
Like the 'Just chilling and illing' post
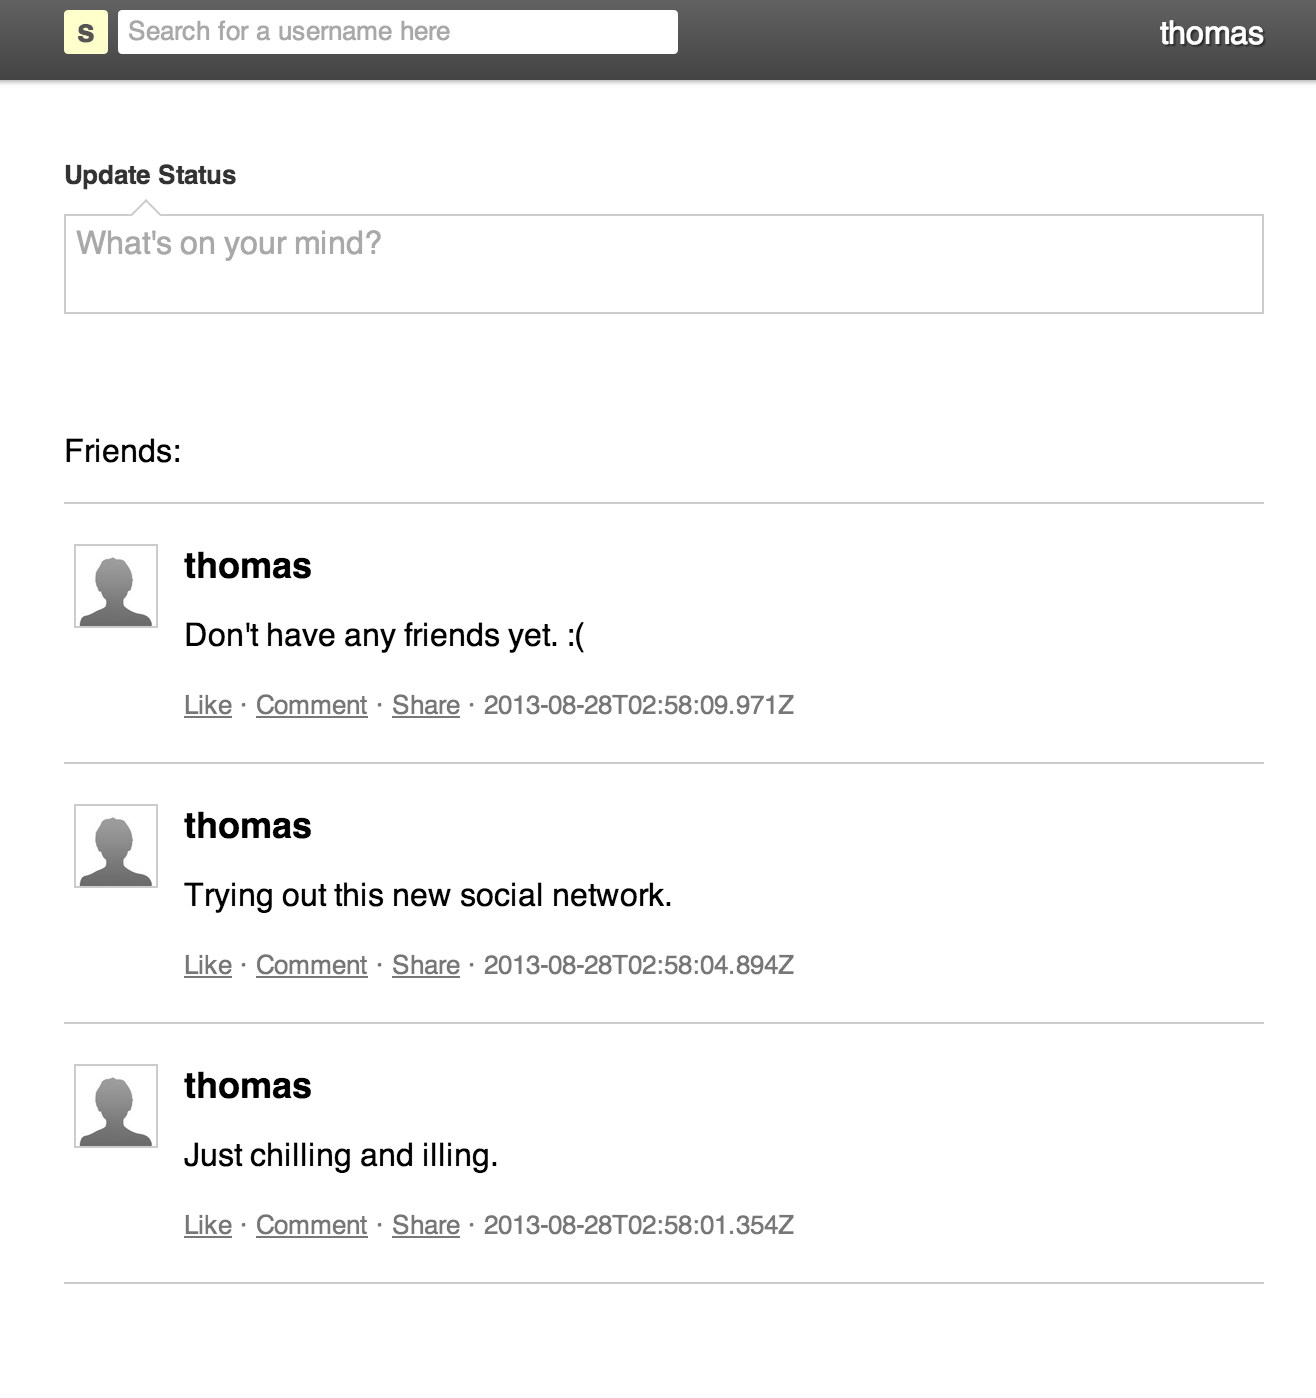[208, 1225]
